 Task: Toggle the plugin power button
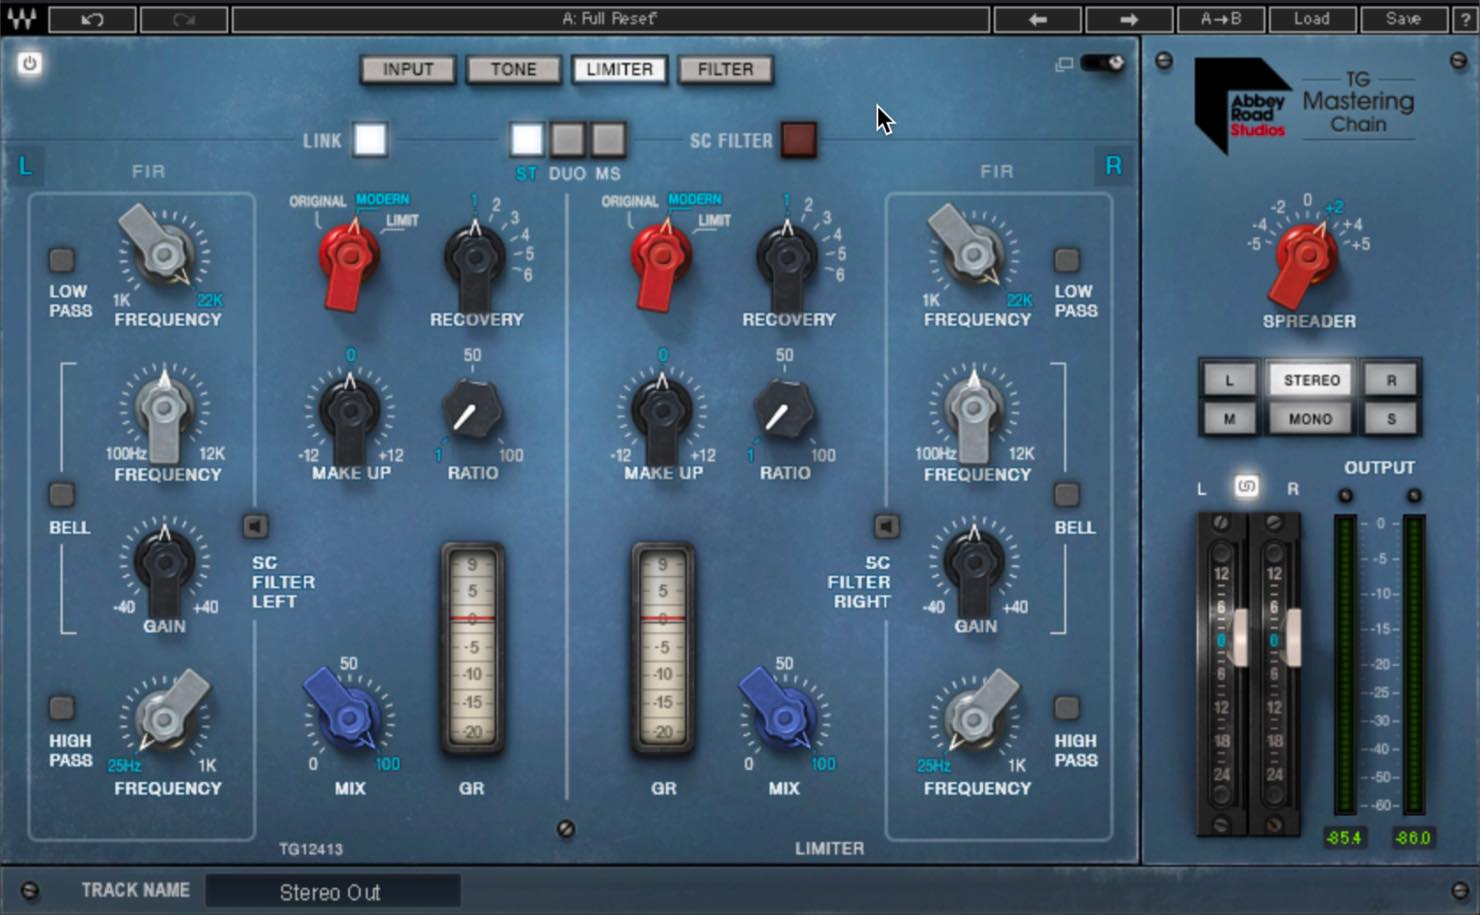pos(29,64)
